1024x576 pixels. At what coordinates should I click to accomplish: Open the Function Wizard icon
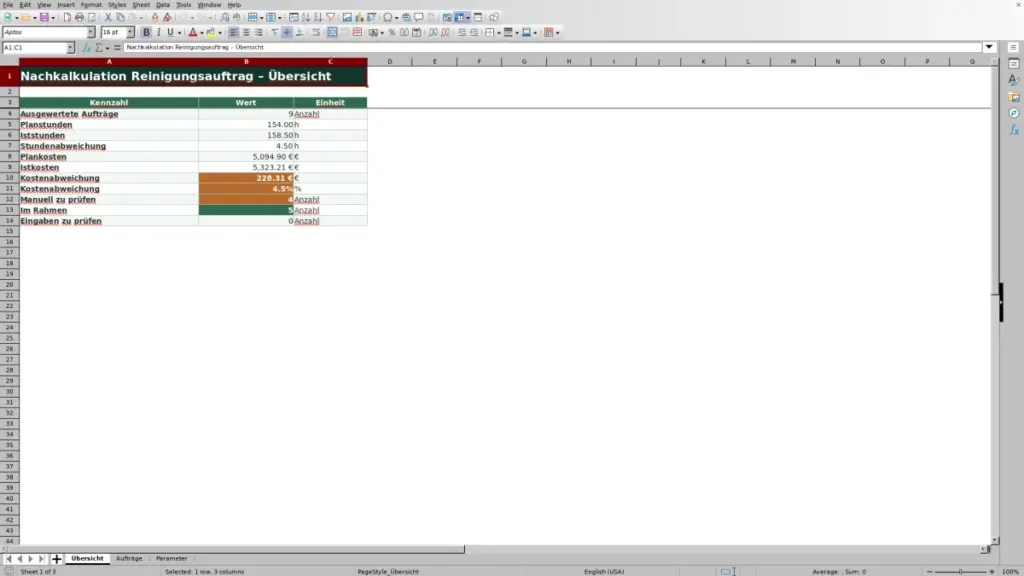(86, 48)
